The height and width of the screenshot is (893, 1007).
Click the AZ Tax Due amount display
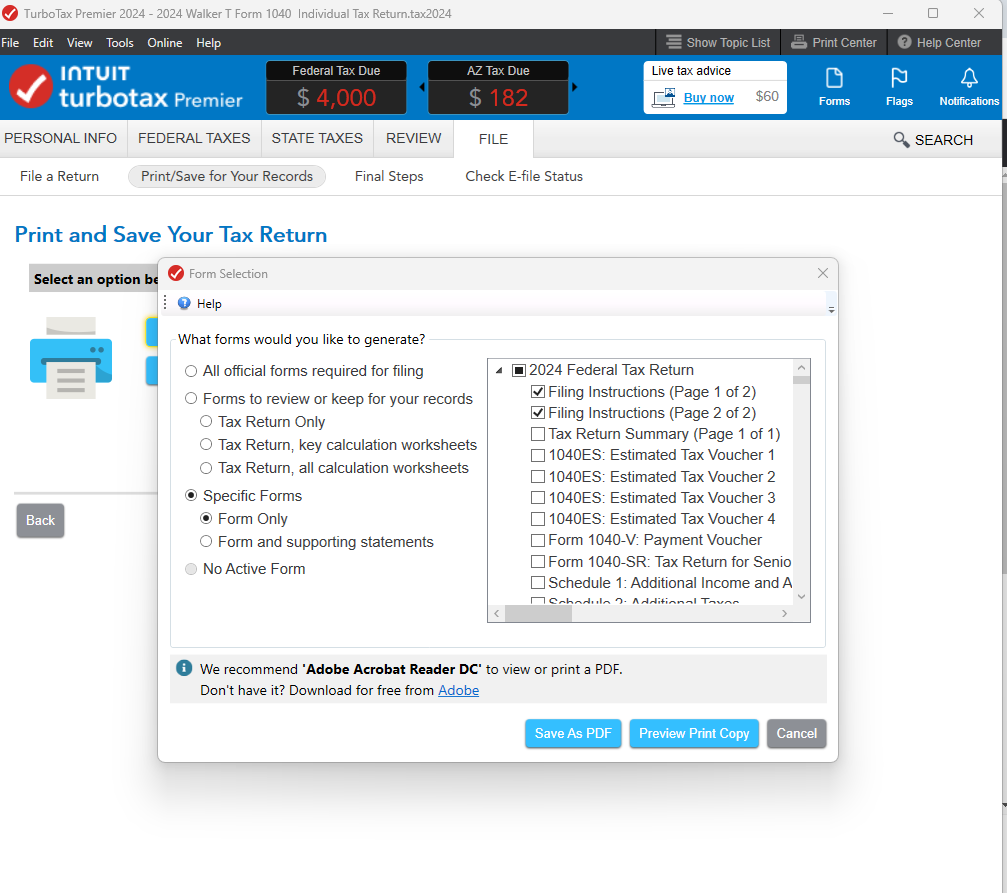tap(498, 98)
